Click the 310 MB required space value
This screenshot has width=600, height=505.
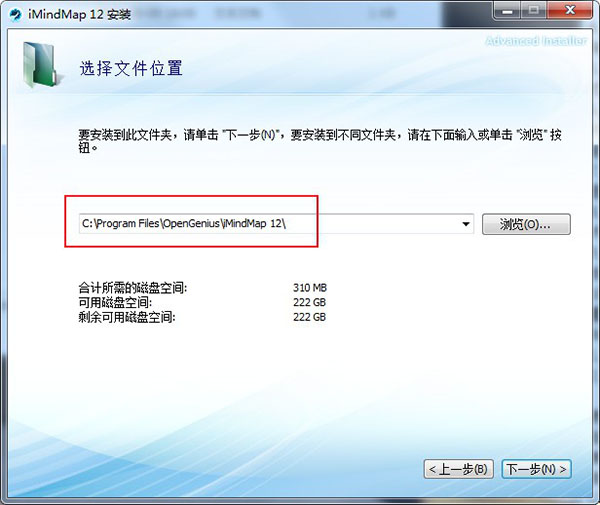(x=310, y=288)
